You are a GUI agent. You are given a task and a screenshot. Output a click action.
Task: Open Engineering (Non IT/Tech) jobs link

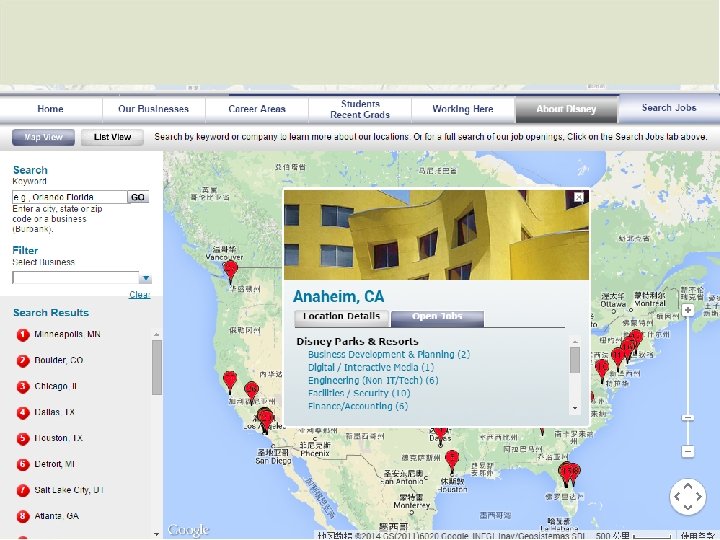coord(373,380)
